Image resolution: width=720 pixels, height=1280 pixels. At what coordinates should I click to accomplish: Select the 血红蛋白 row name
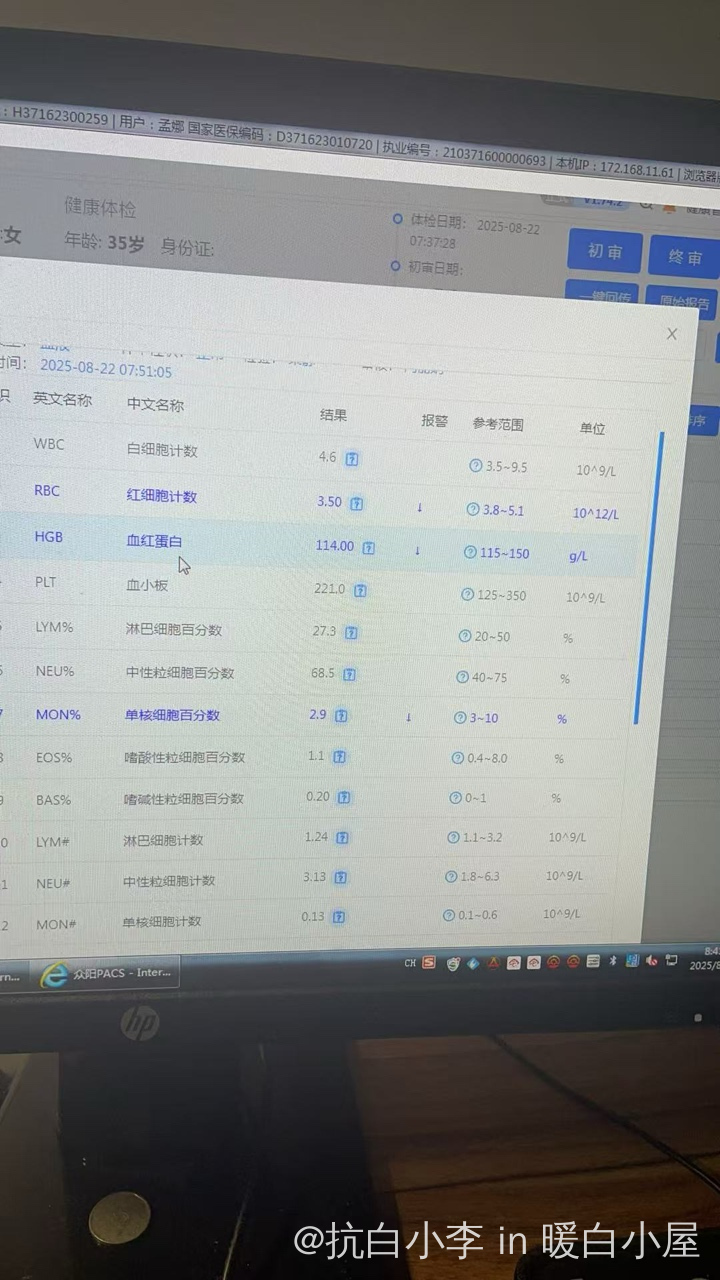point(154,541)
